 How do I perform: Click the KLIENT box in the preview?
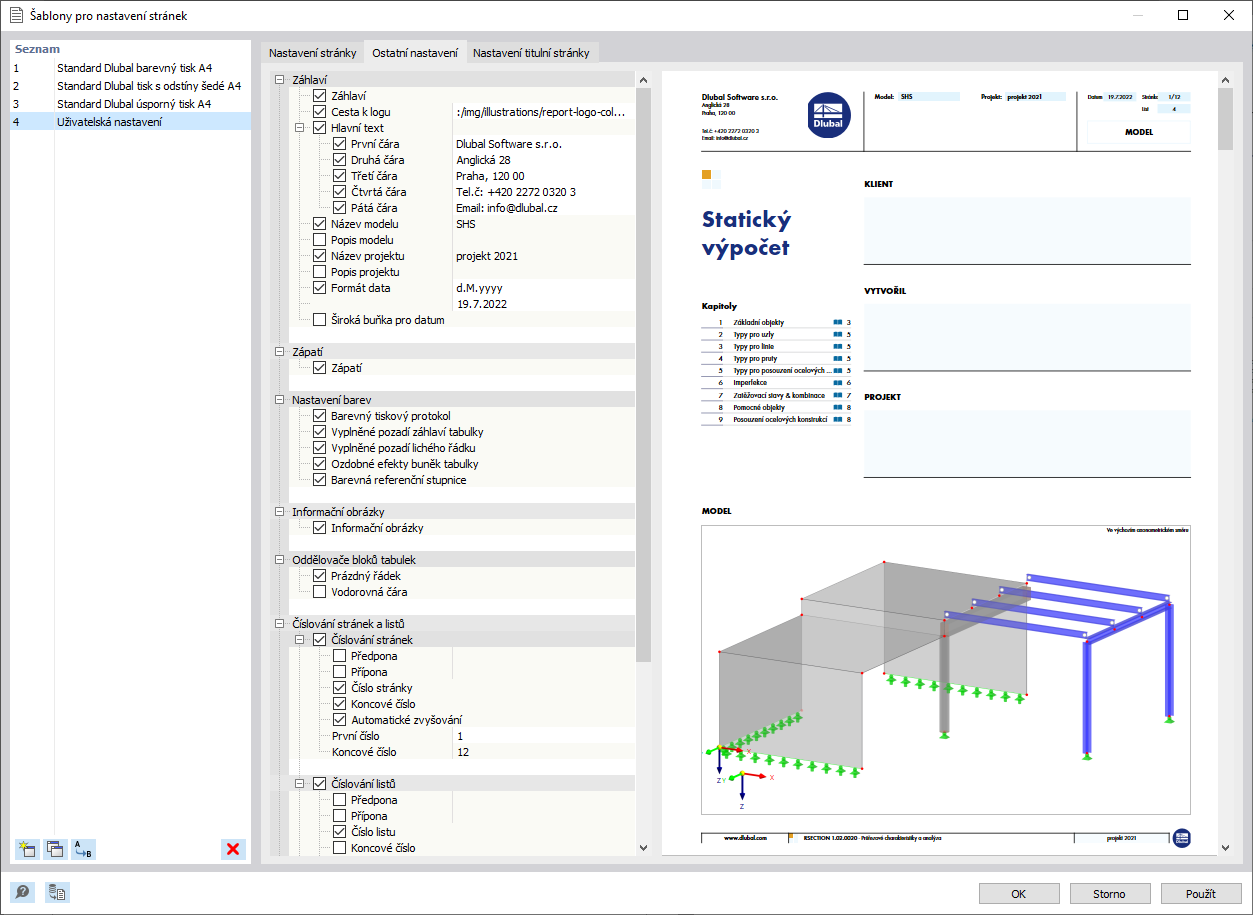point(1027,230)
